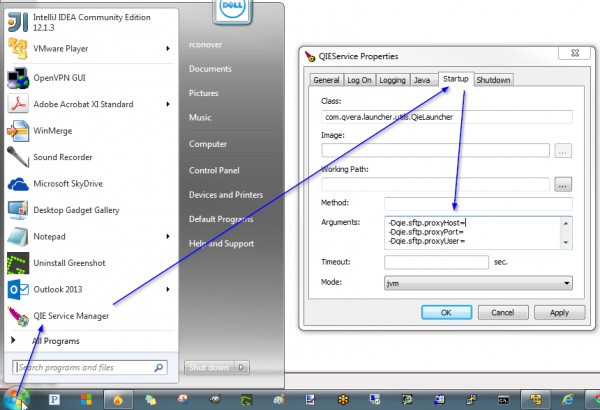Click the Timeout input field
600x410 pixels.
[436, 262]
